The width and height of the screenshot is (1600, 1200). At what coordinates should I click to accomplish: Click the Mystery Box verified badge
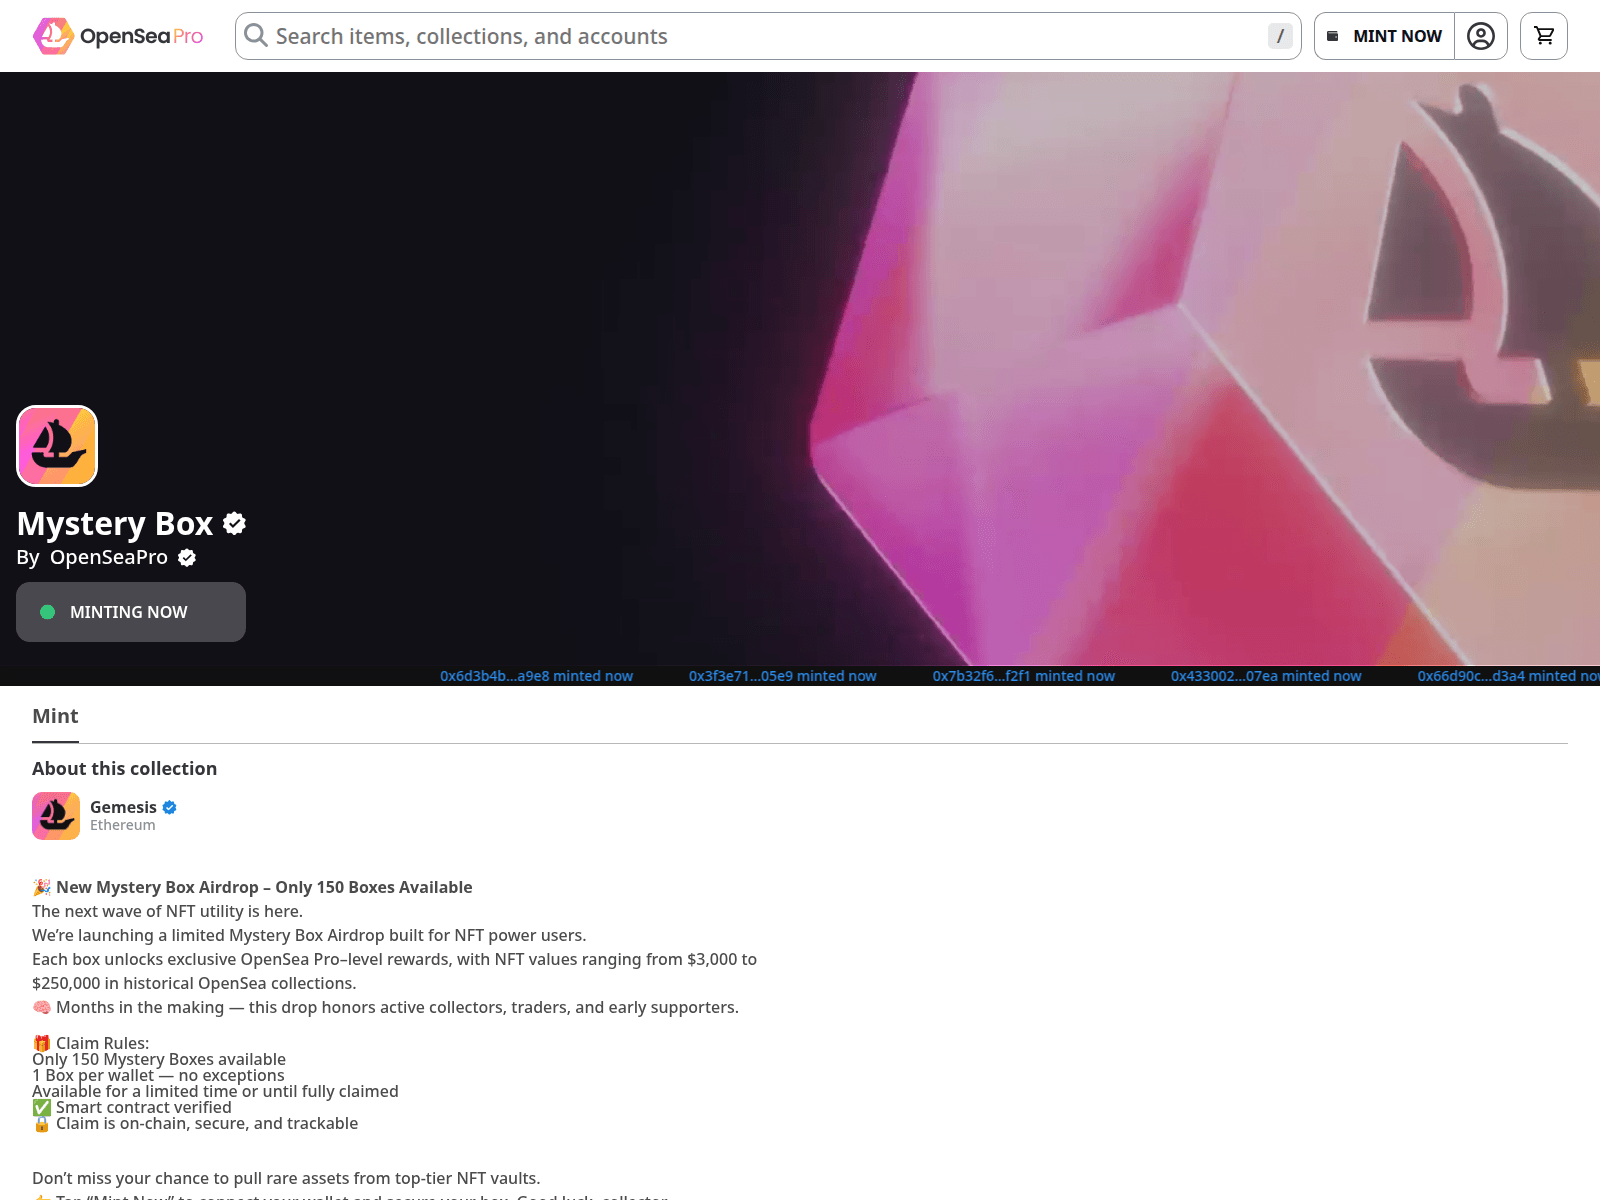[x=235, y=523]
